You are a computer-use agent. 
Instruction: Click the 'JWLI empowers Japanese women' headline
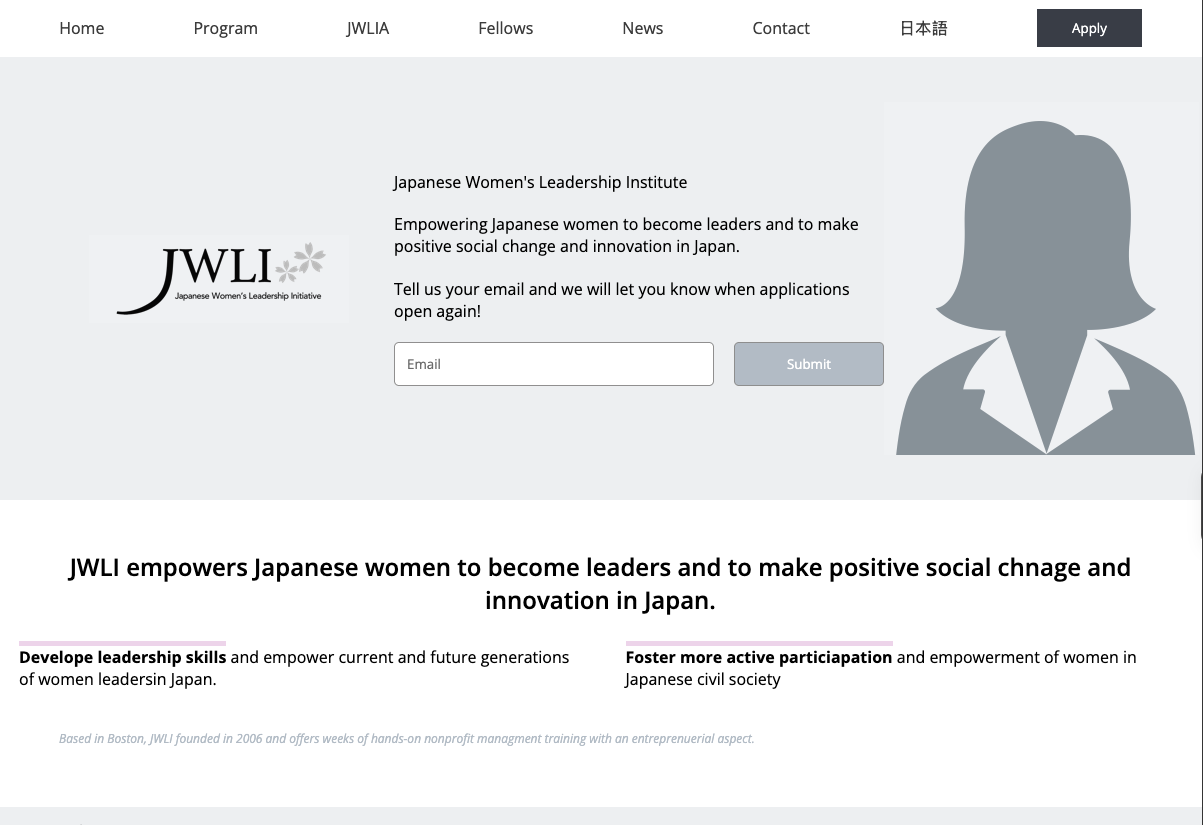coord(600,584)
